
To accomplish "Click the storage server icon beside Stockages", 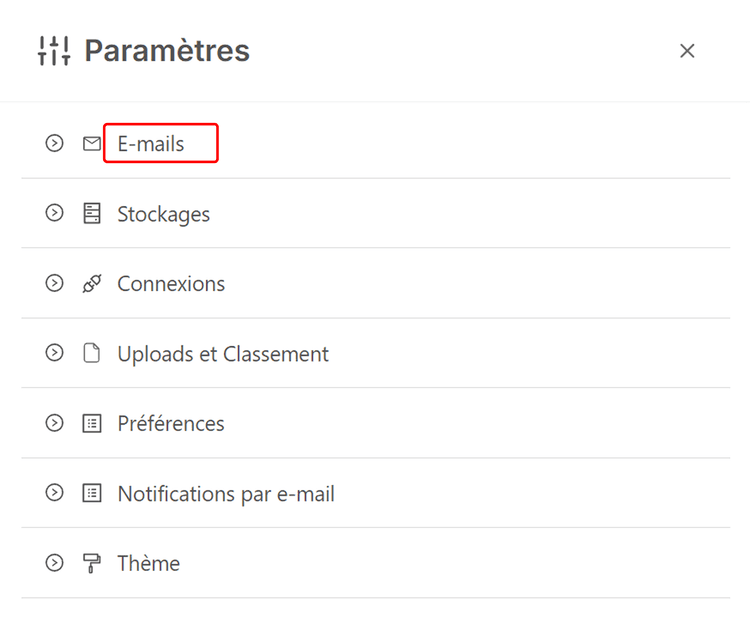I will coord(92,214).
